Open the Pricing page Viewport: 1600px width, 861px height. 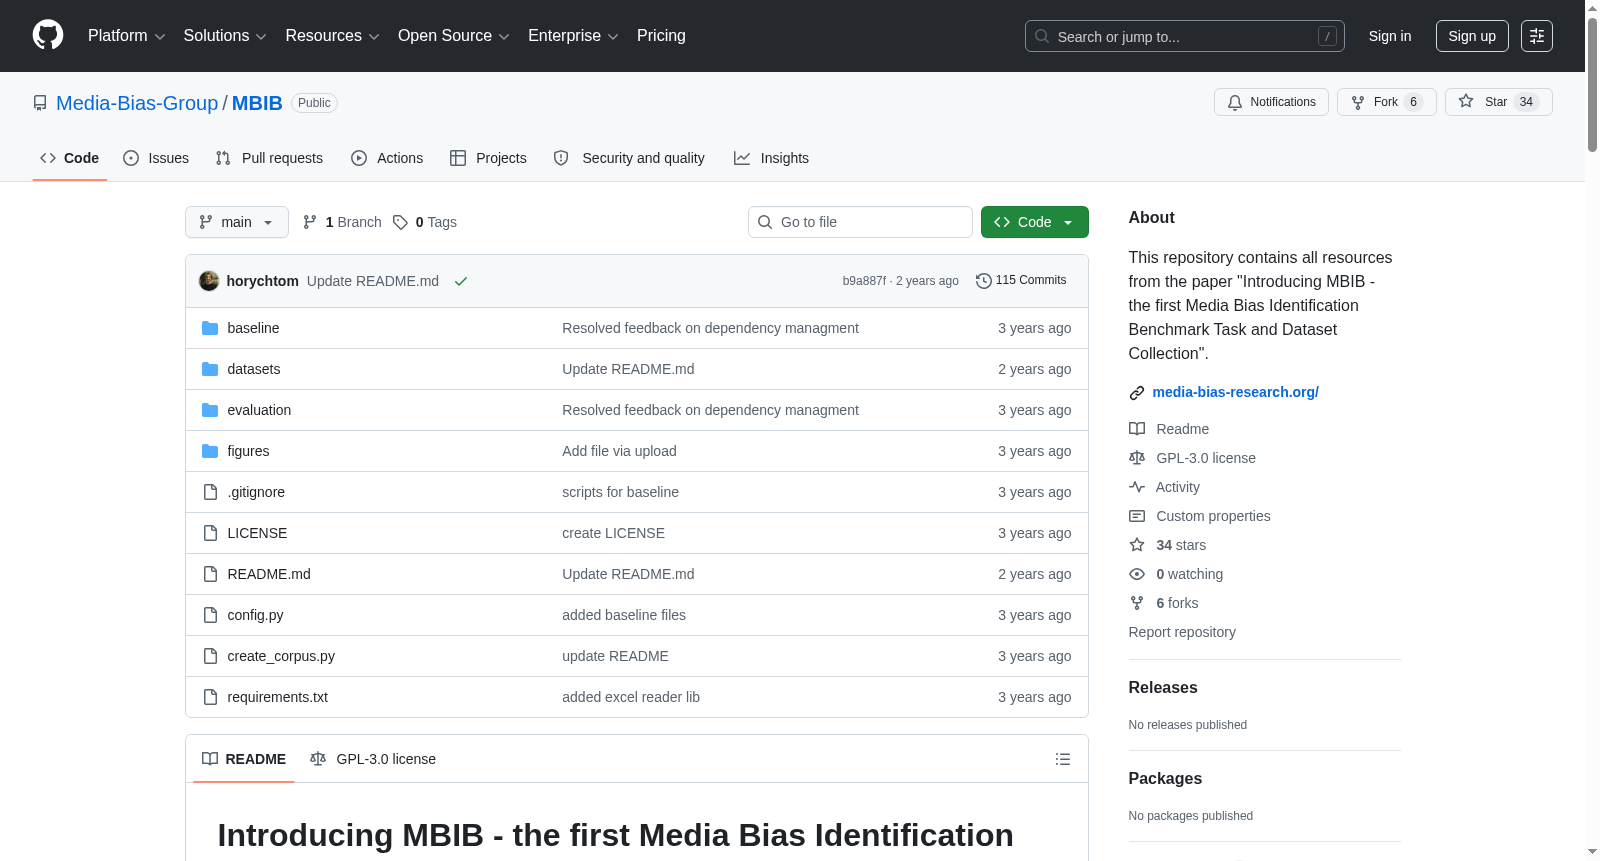[661, 36]
